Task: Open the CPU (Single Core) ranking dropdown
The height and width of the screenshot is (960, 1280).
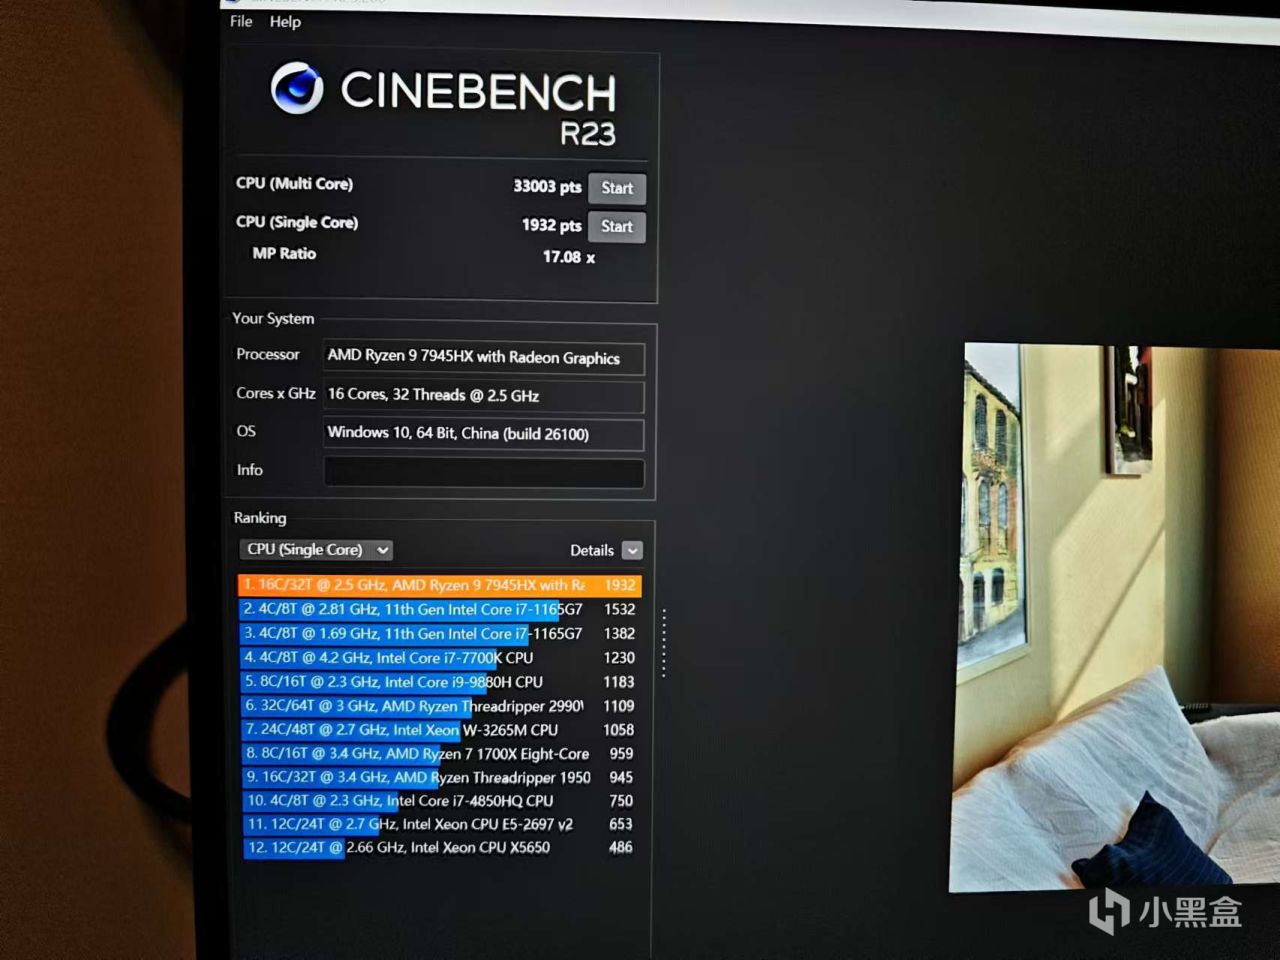Action: coord(316,550)
